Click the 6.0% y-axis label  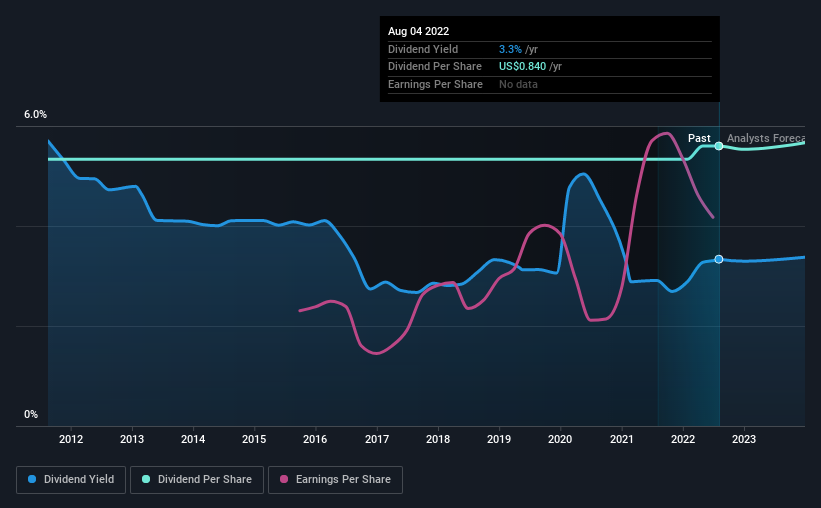click(x=35, y=114)
